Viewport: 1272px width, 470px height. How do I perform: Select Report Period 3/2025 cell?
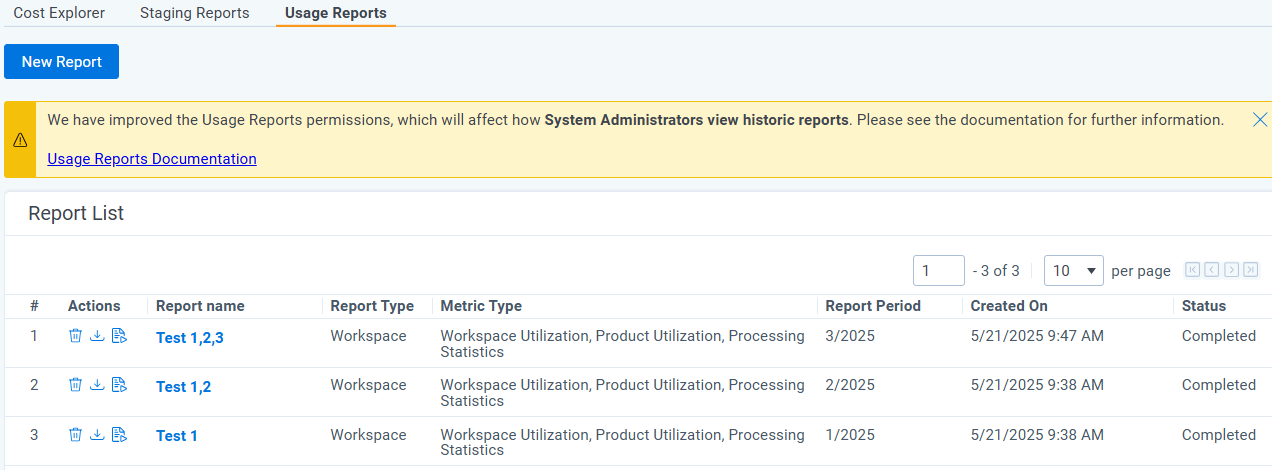point(850,336)
